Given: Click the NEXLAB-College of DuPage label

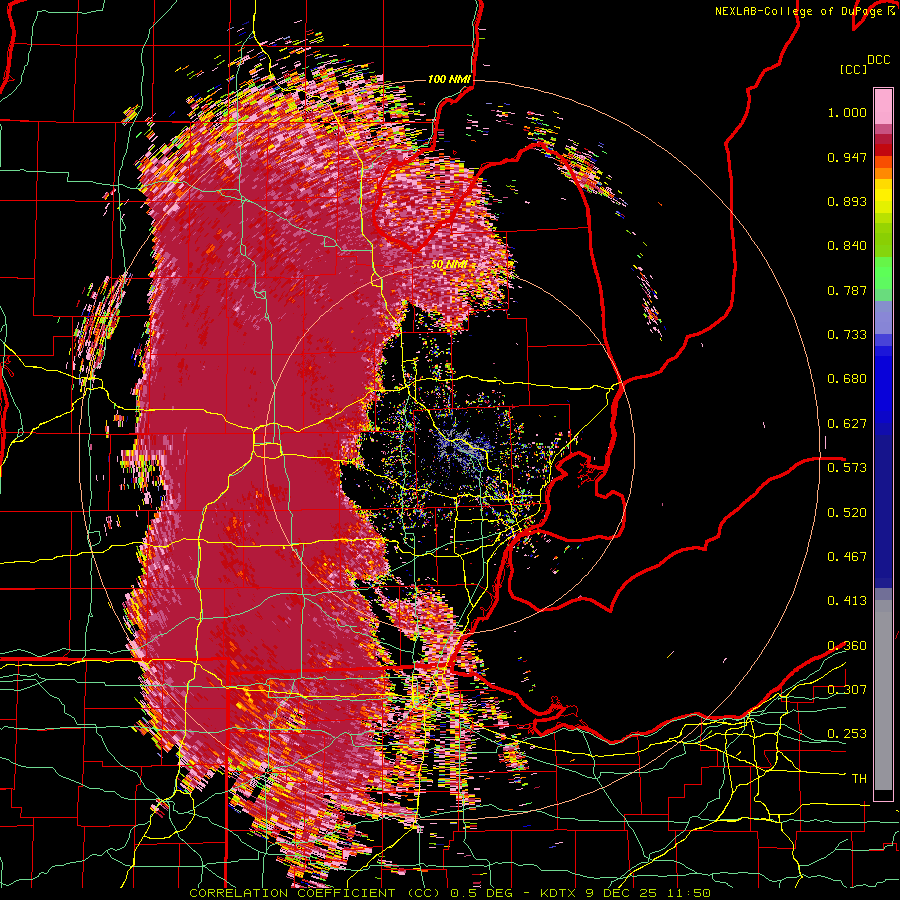Looking at the screenshot, I should pyautogui.click(x=801, y=11).
